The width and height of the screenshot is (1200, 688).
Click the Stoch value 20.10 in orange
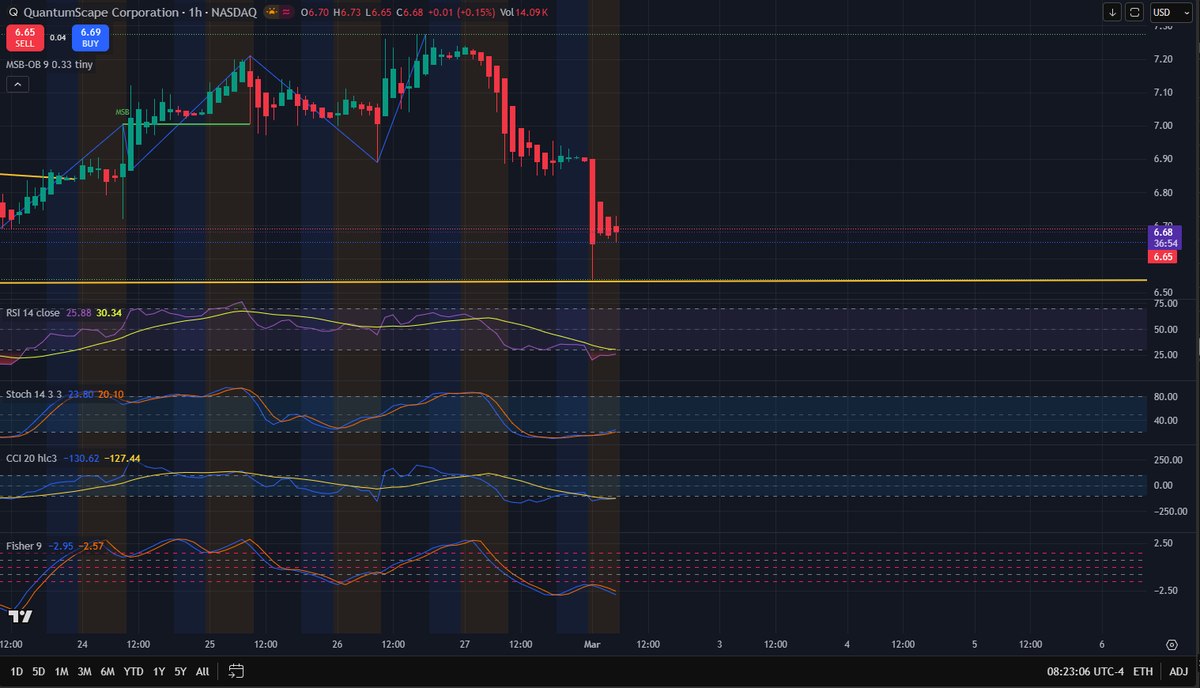pyautogui.click(x=111, y=395)
